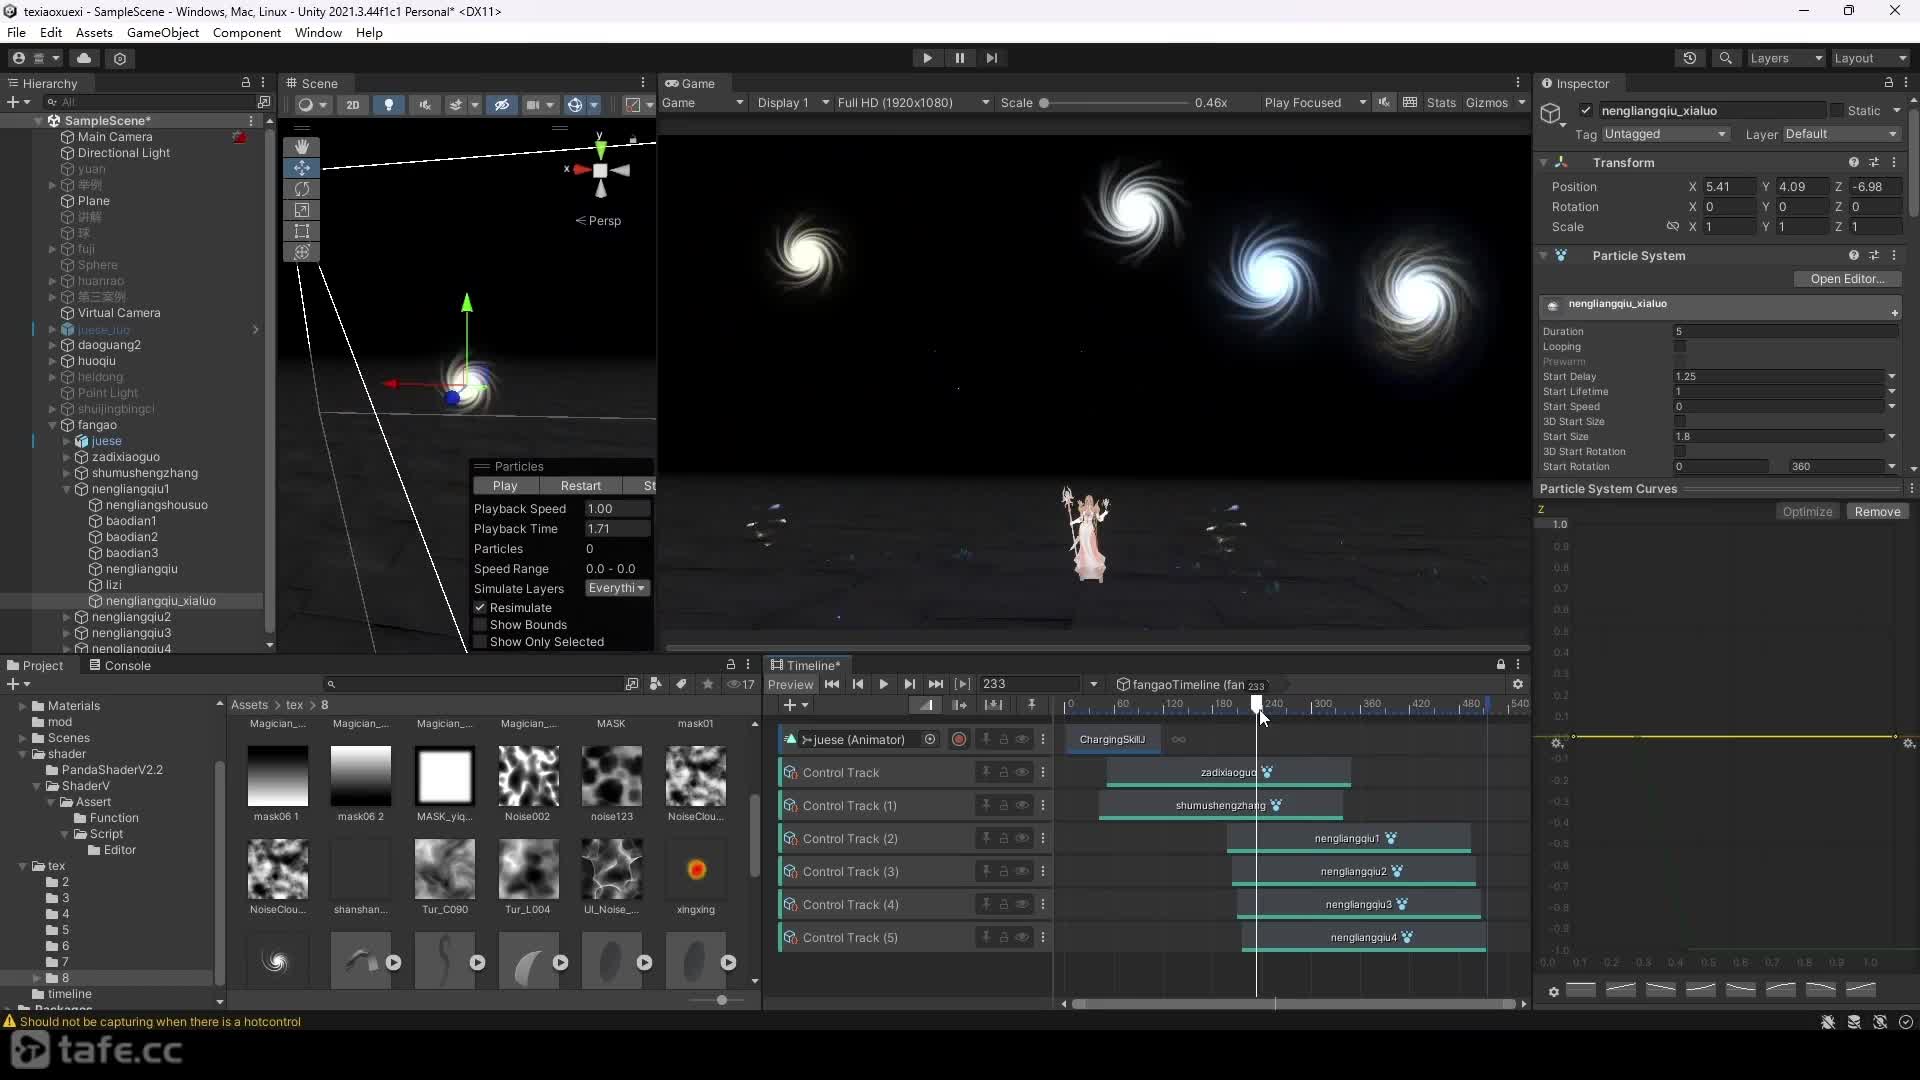Click Restart in Particles overlay
The height and width of the screenshot is (1080, 1920).
(x=580, y=486)
